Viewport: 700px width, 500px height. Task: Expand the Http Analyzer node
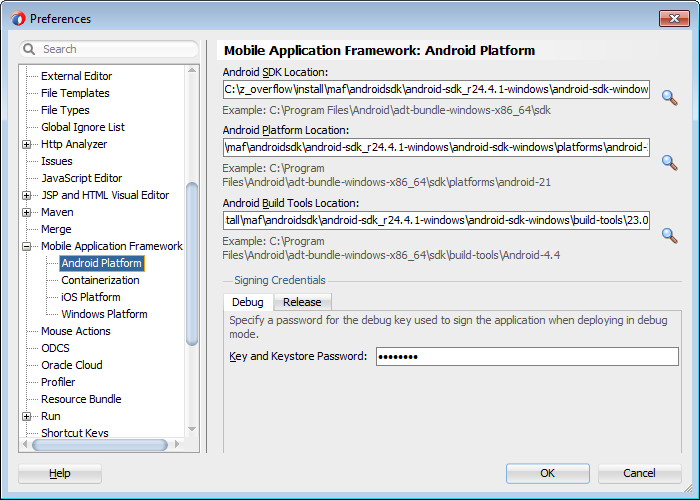pyautogui.click(x=27, y=144)
